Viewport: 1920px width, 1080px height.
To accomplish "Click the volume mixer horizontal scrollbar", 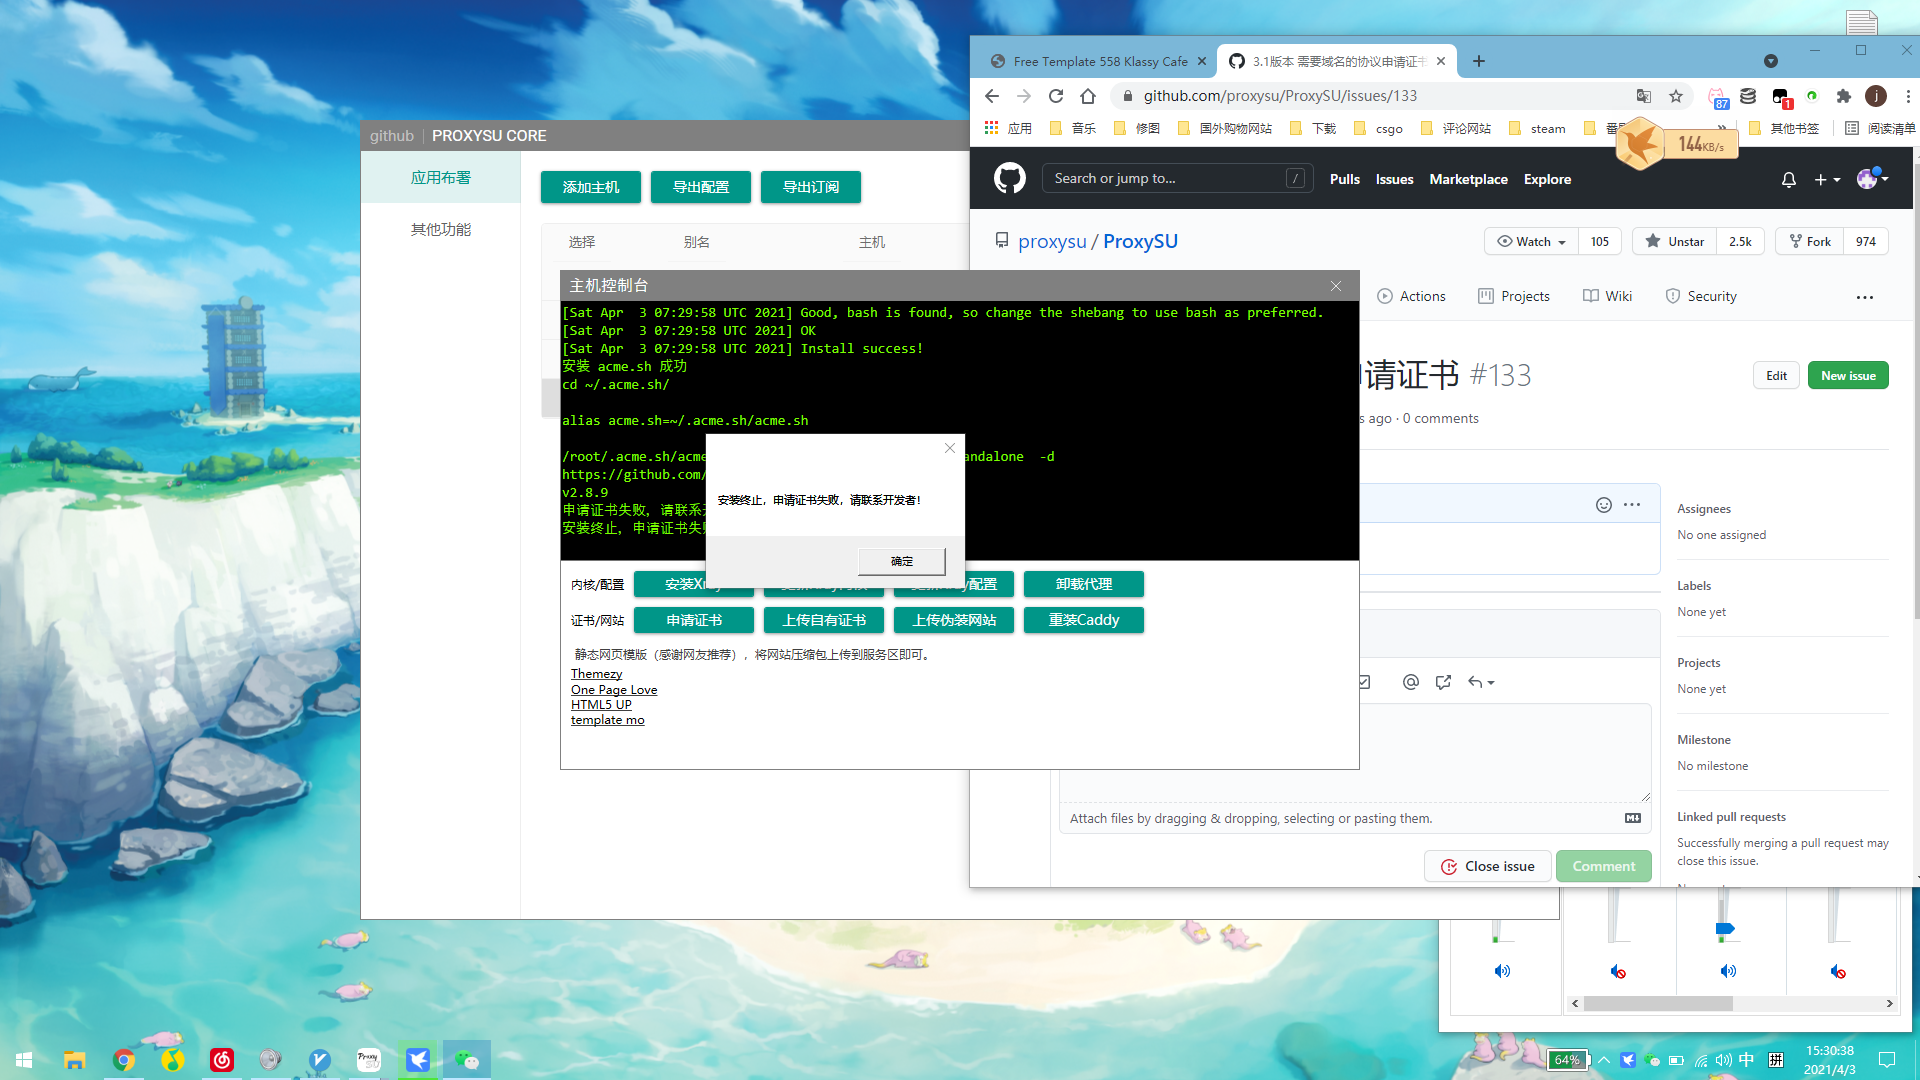I will tap(1658, 1003).
